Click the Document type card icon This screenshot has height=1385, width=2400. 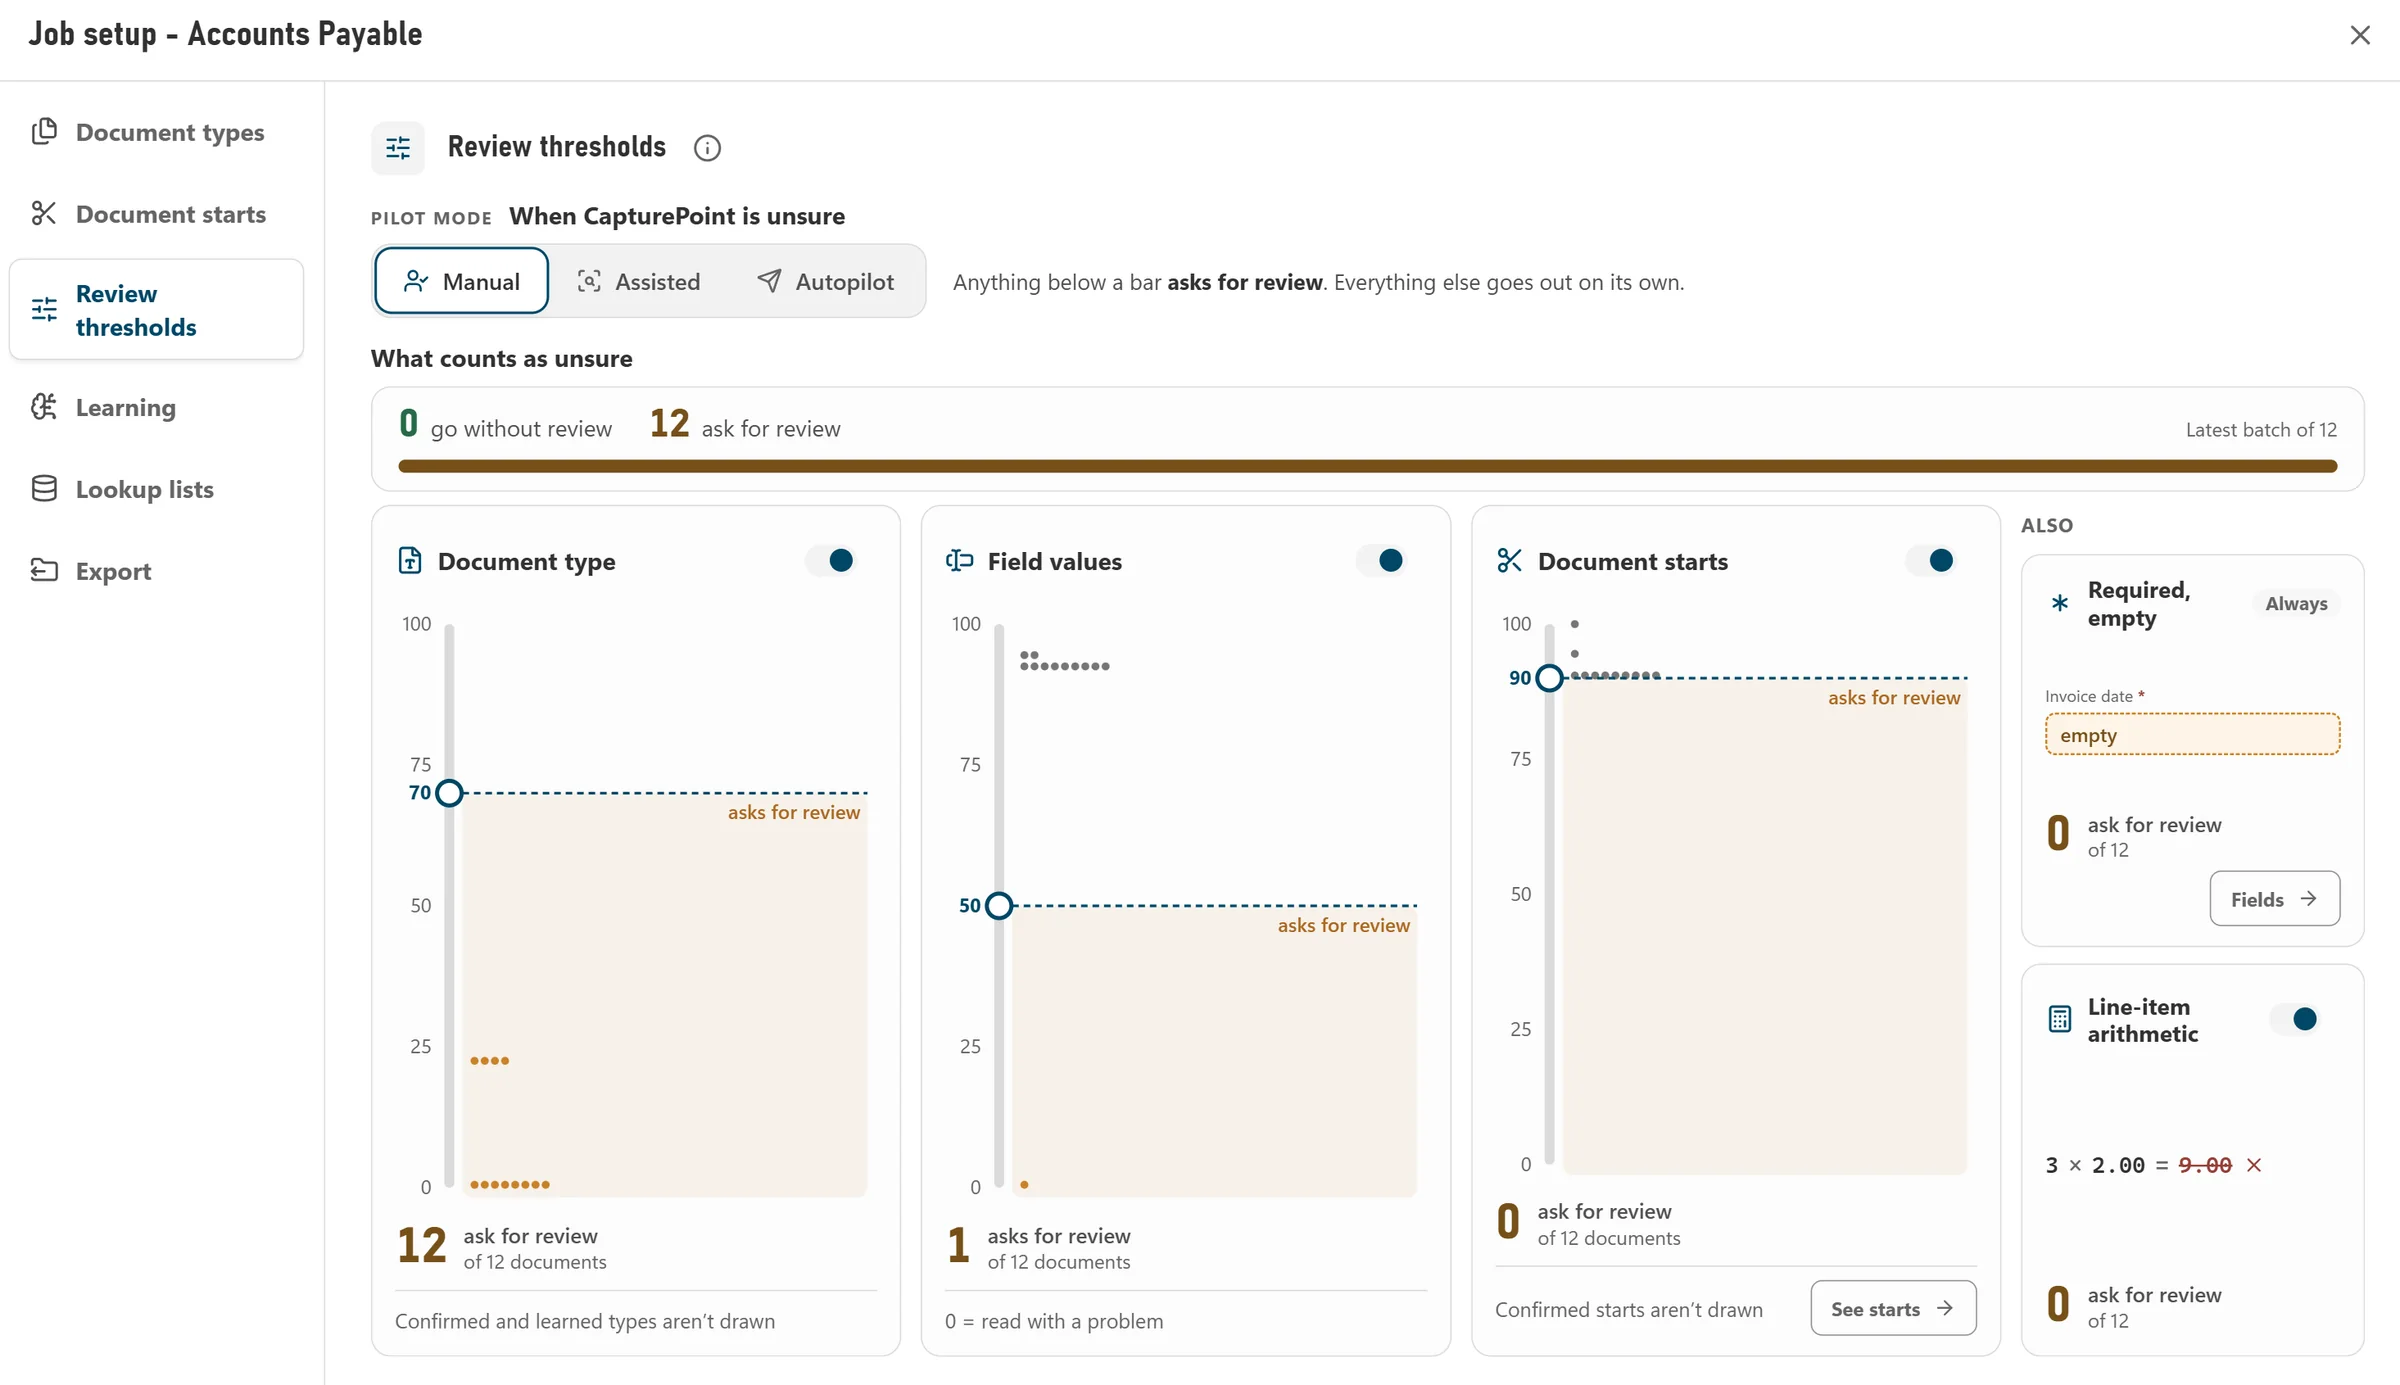[410, 561]
